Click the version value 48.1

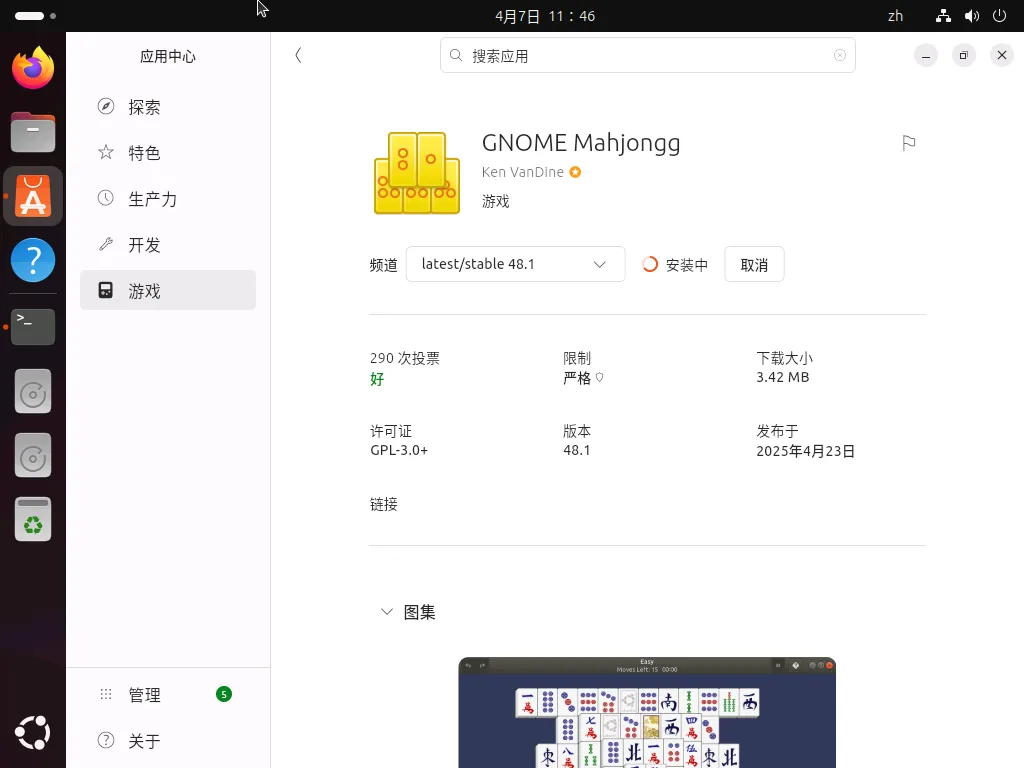pyautogui.click(x=577, y=450)
